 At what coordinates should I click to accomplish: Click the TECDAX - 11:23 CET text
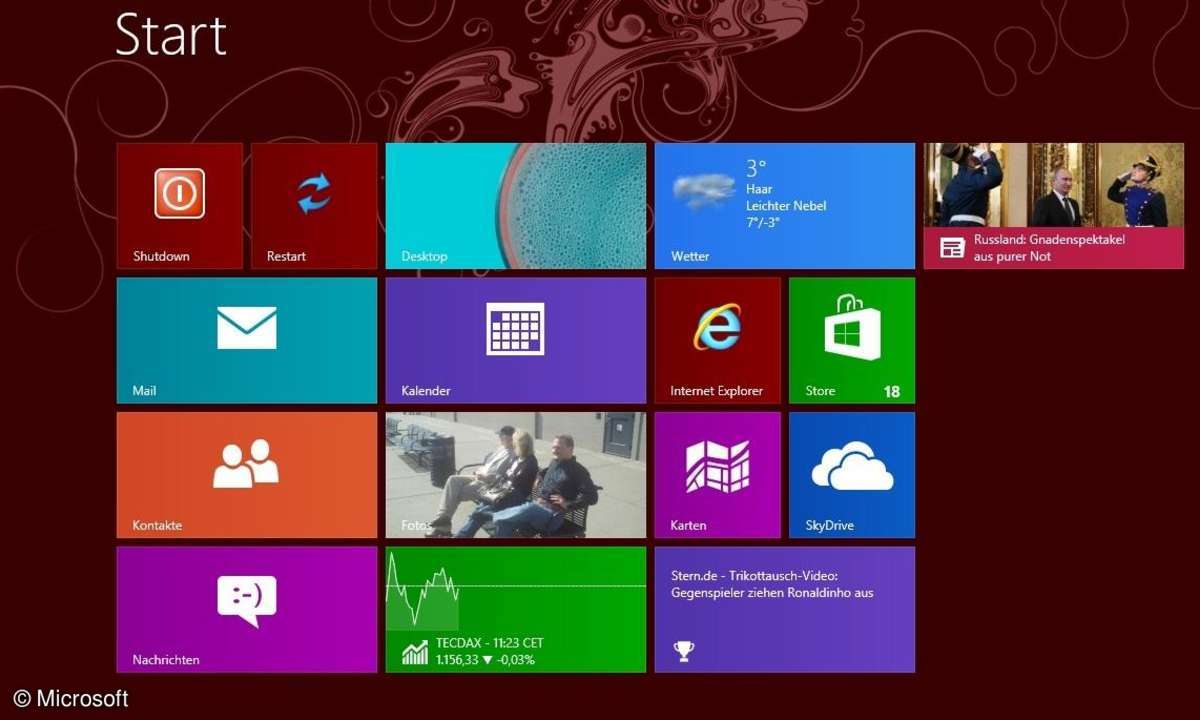coord(490,644)
